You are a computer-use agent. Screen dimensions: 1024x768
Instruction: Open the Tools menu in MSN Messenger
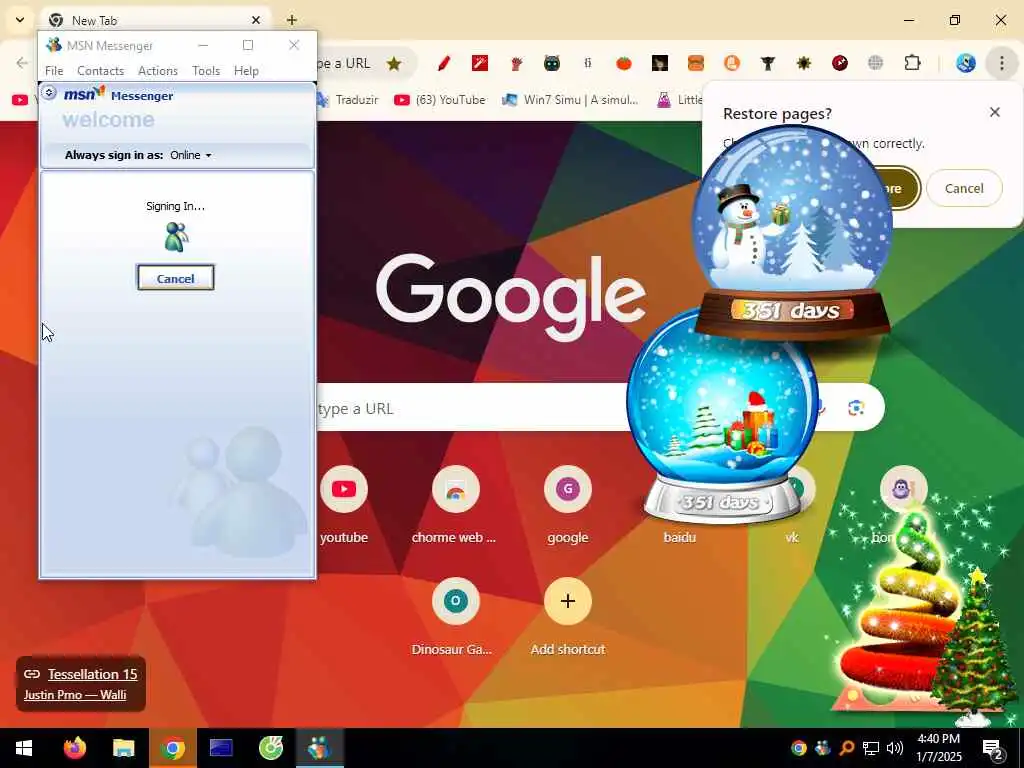[206, 71]
